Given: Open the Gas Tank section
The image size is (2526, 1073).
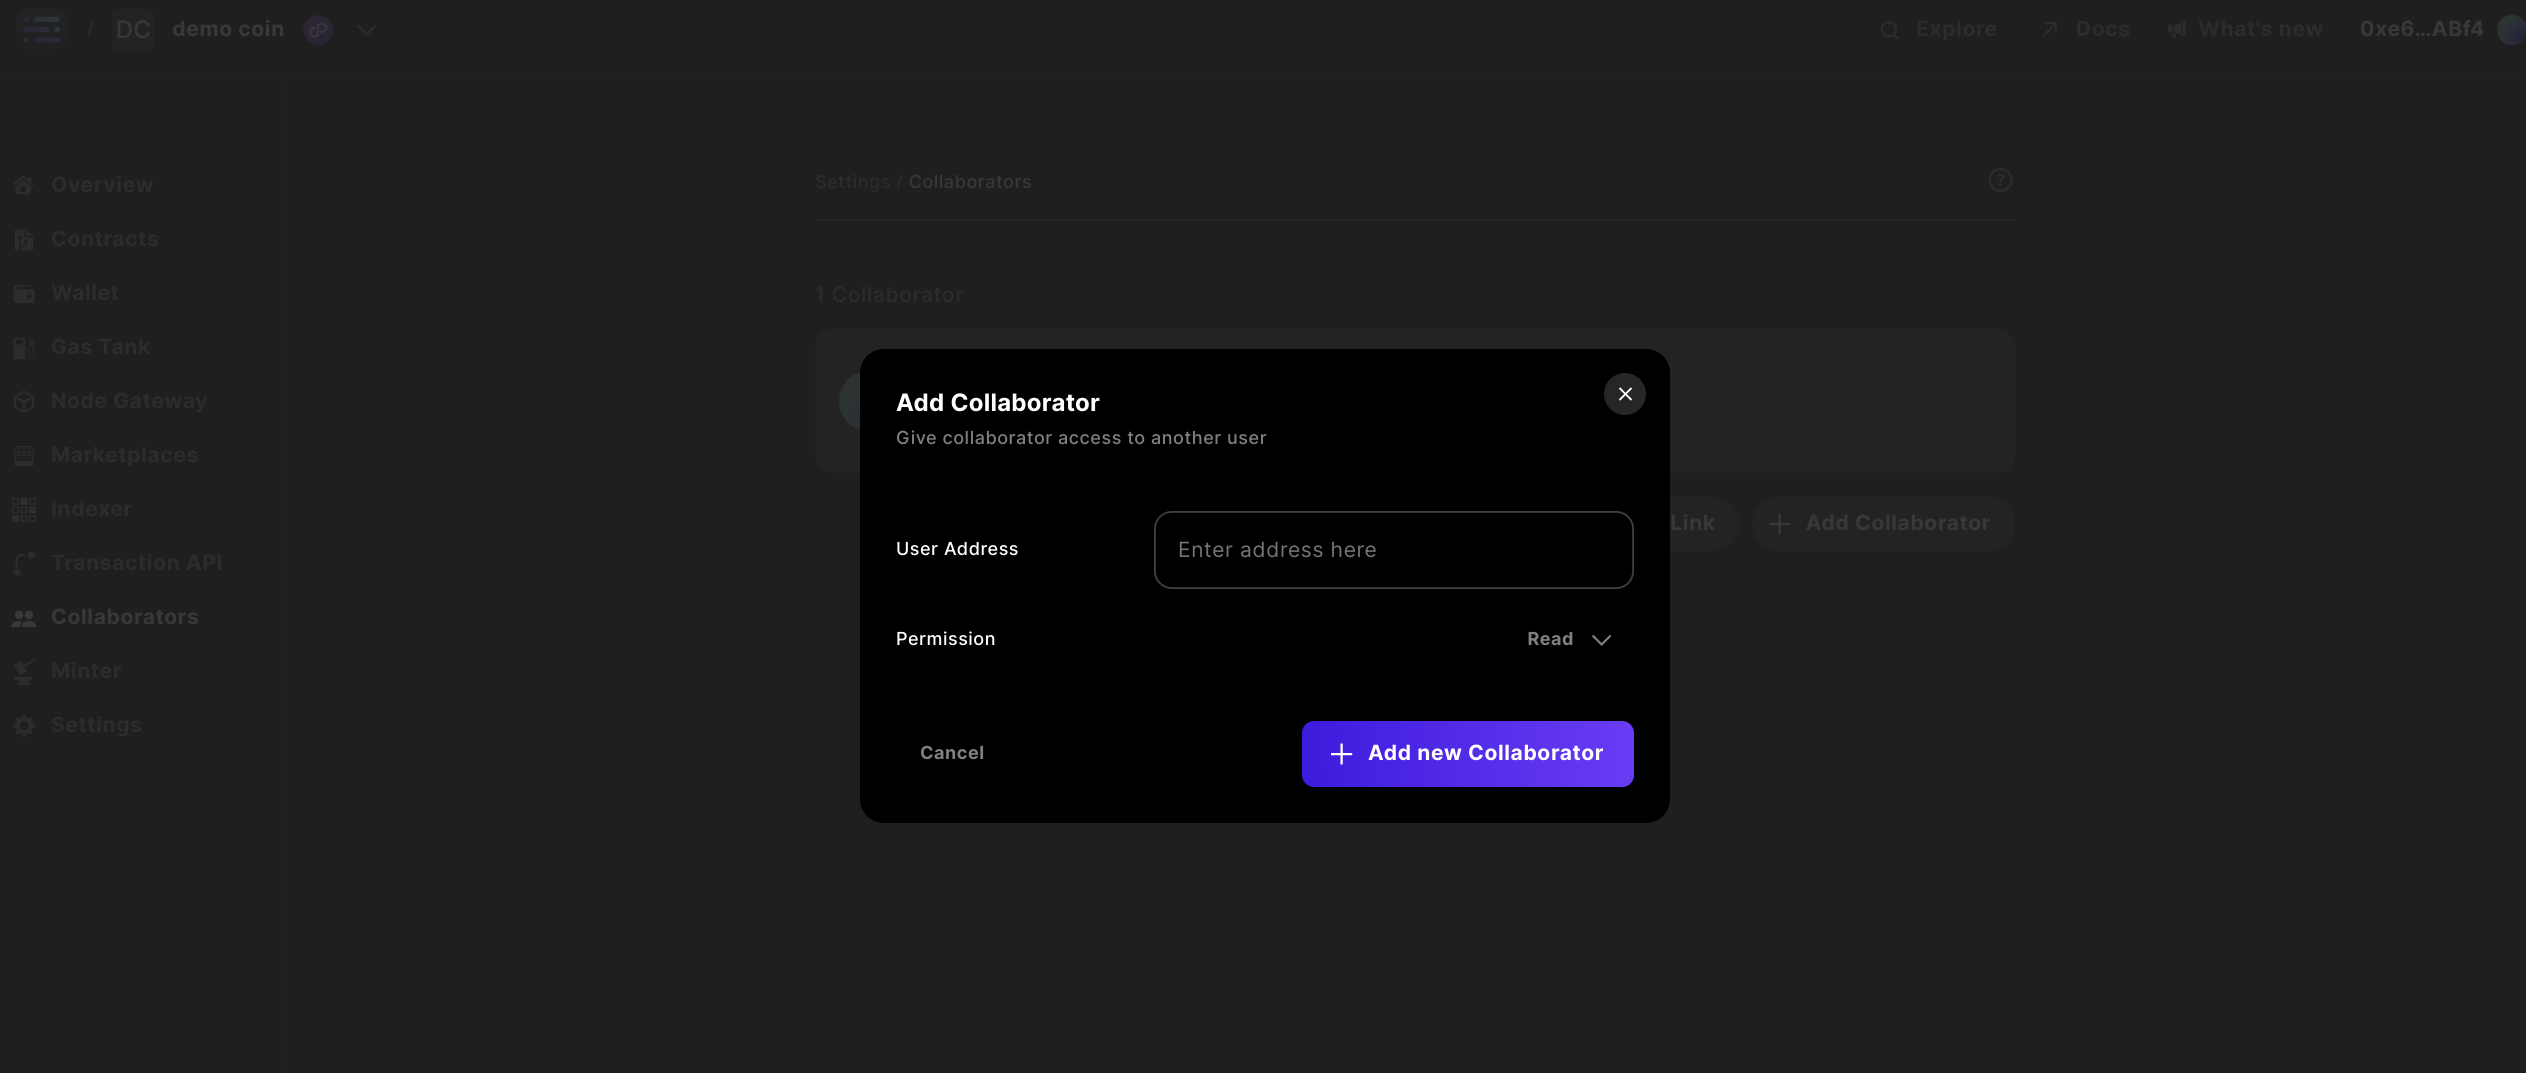Looking at the screenshot, I should [100, 347].
